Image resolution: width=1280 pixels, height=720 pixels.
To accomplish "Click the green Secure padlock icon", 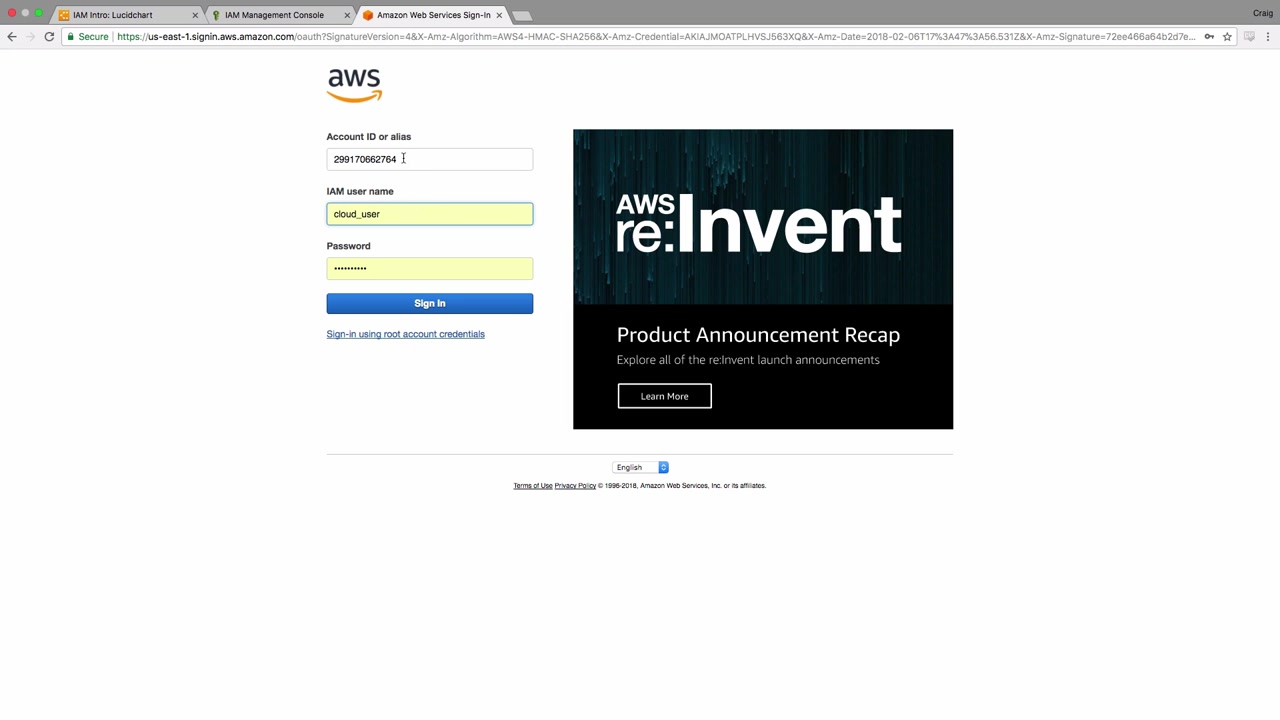I will coord(70,37).
